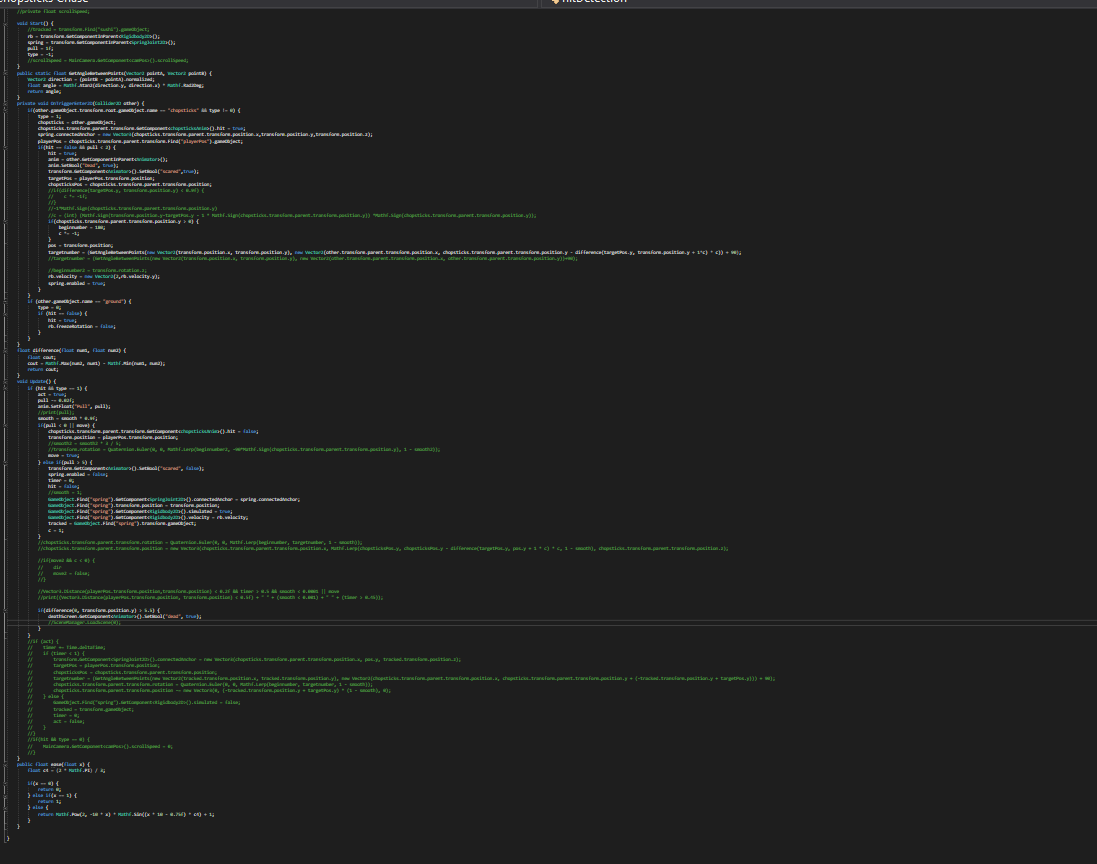
Task: Click the "chopsticks = other.gameObject;" line
Action: click(x=76, y=122)
